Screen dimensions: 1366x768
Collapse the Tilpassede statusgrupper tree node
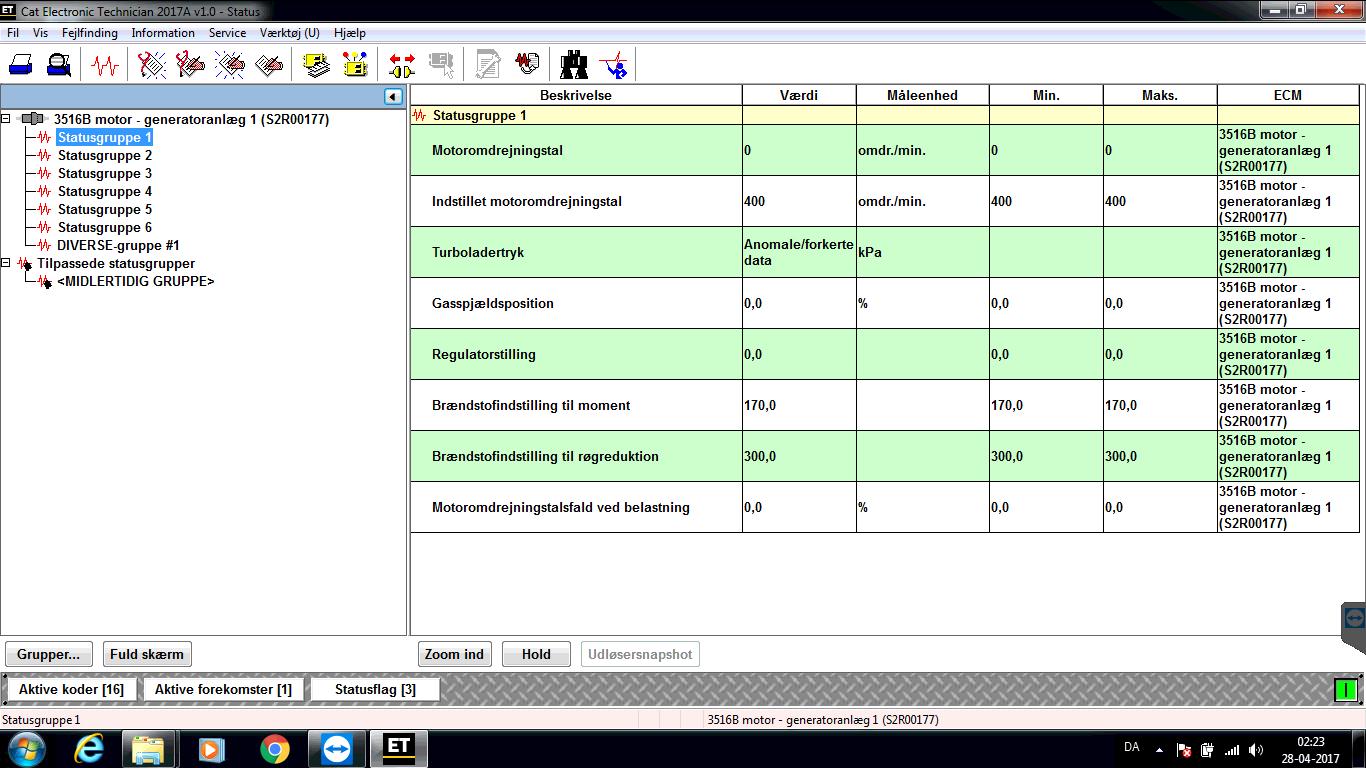click(6, 263)
